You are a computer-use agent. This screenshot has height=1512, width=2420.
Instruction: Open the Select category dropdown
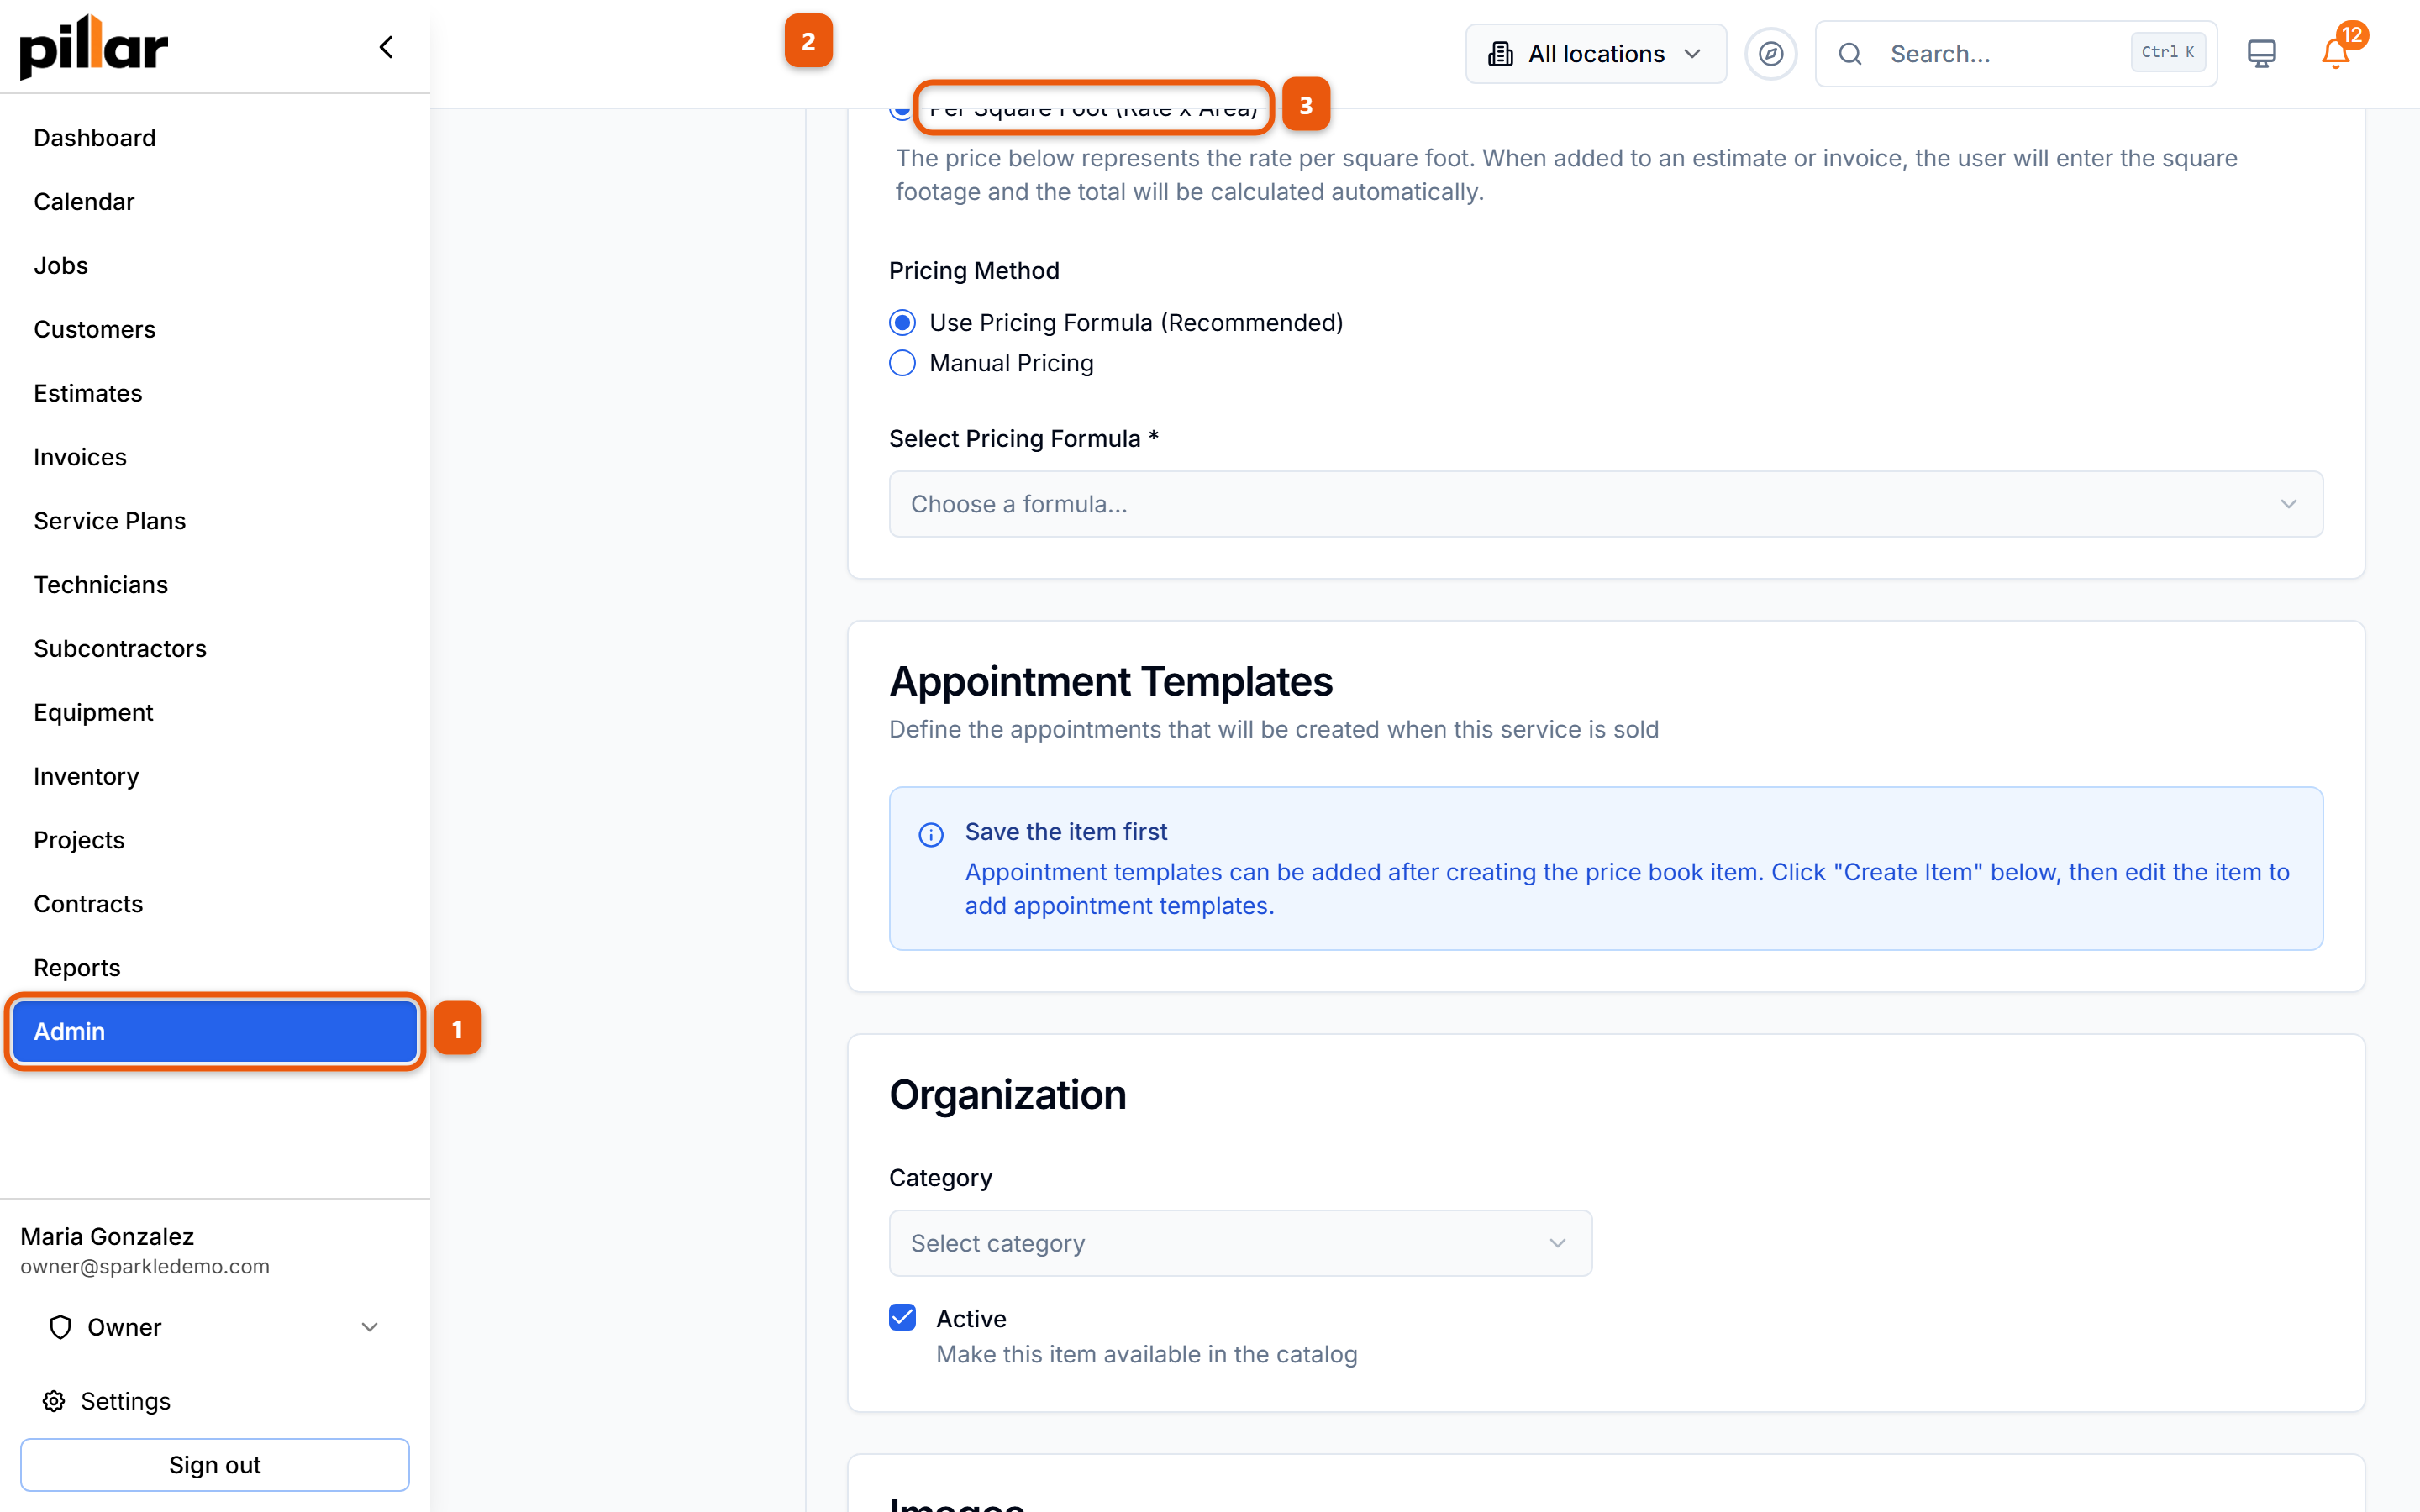(1240, 1243)
